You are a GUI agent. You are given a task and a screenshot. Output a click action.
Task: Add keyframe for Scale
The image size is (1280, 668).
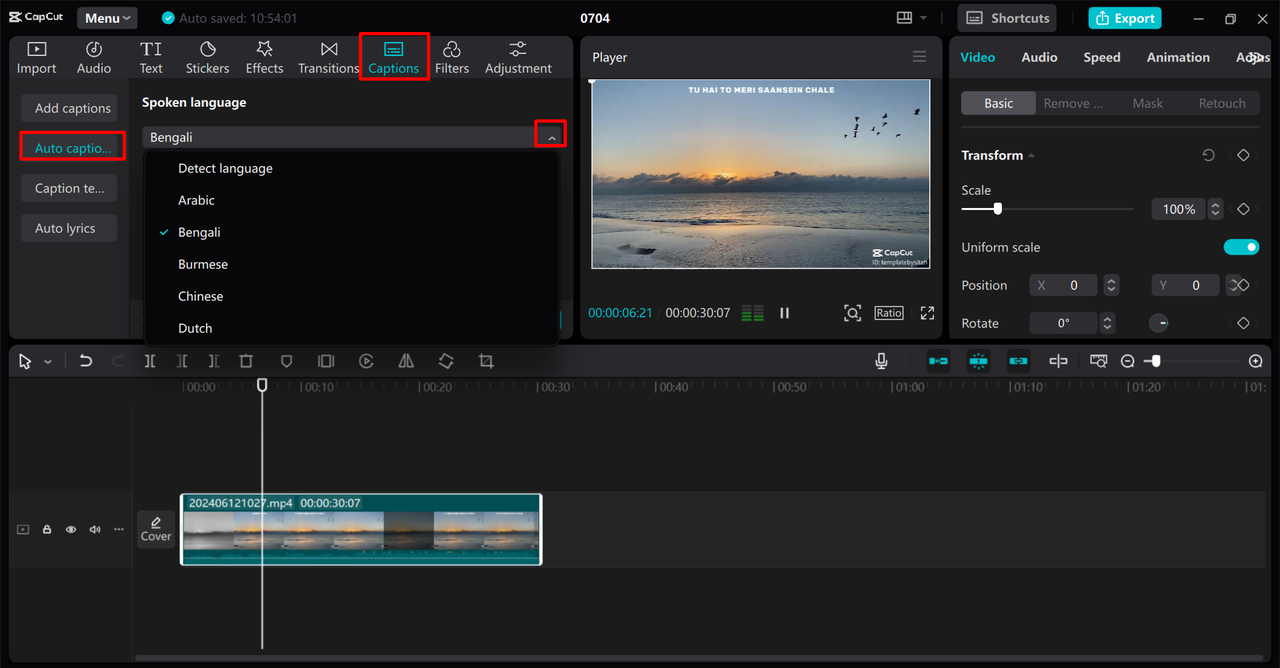[1243, 209]
